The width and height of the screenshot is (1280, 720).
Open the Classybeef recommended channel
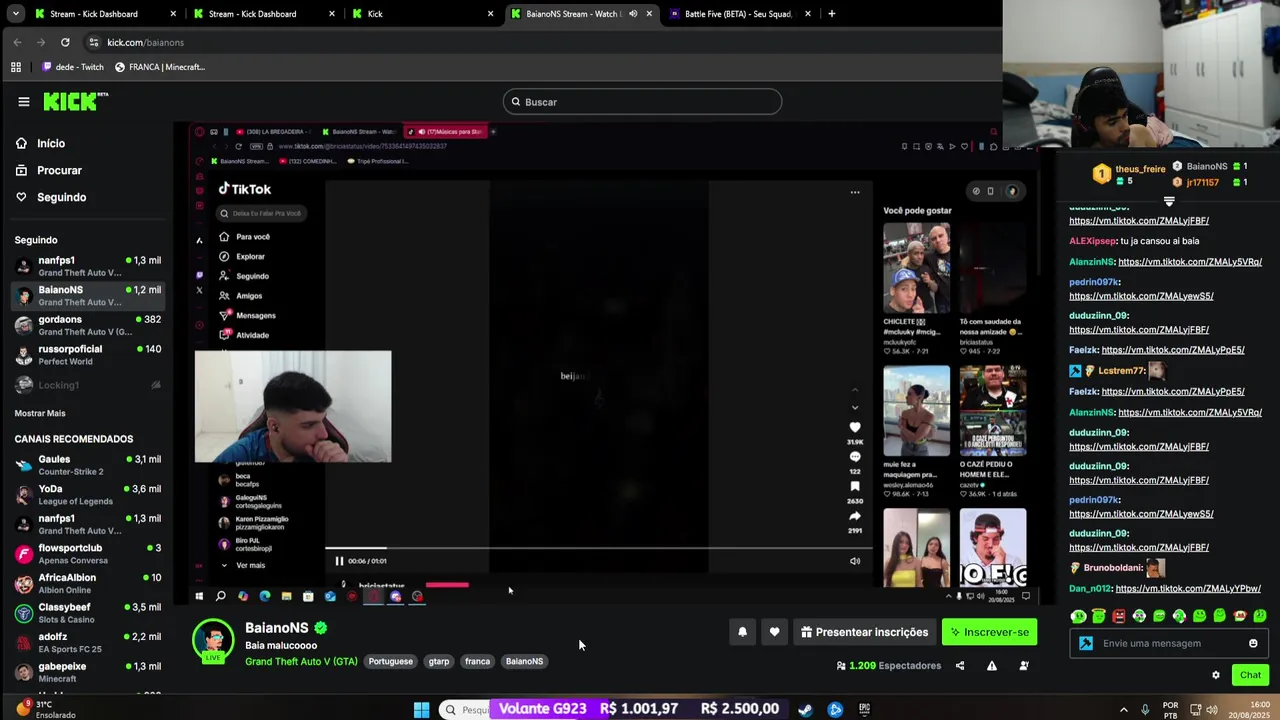88,613
